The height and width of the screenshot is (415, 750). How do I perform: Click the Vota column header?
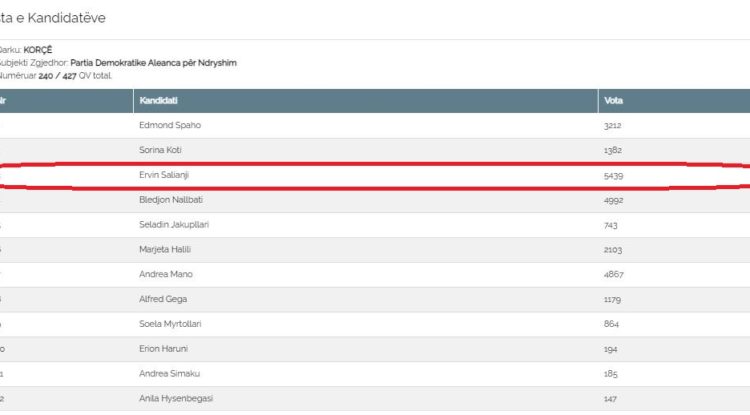[x=614, y=101]
